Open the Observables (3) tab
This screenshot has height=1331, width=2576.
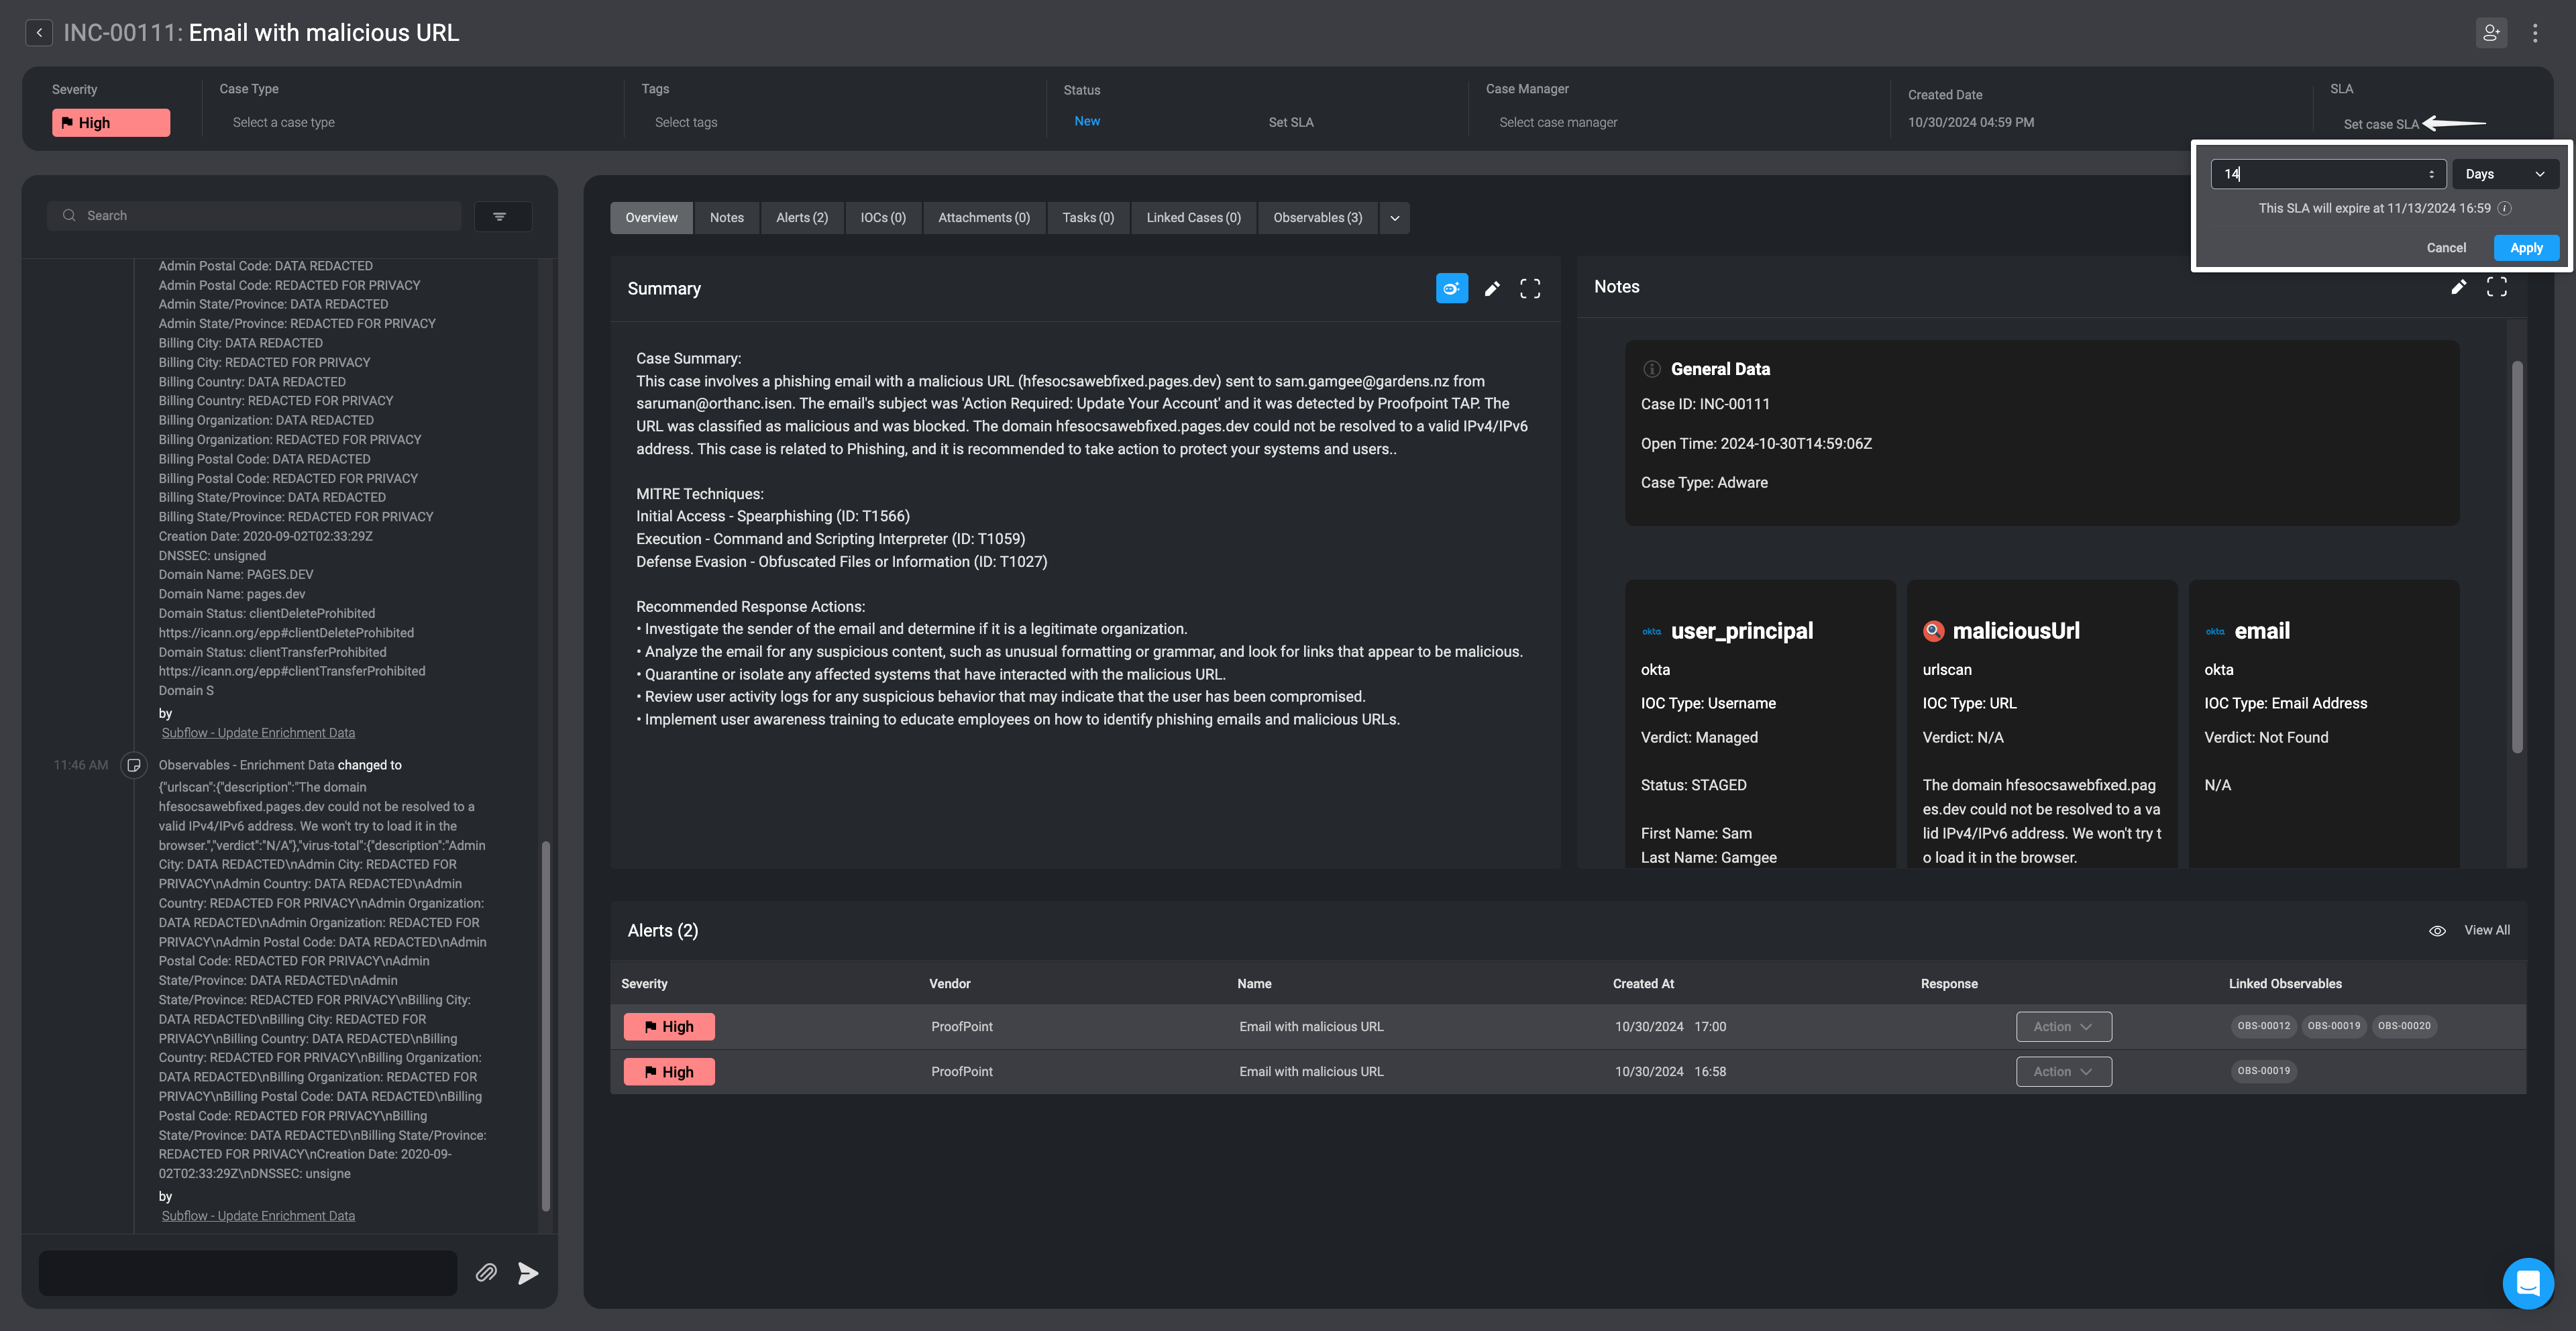[1318, 218]
